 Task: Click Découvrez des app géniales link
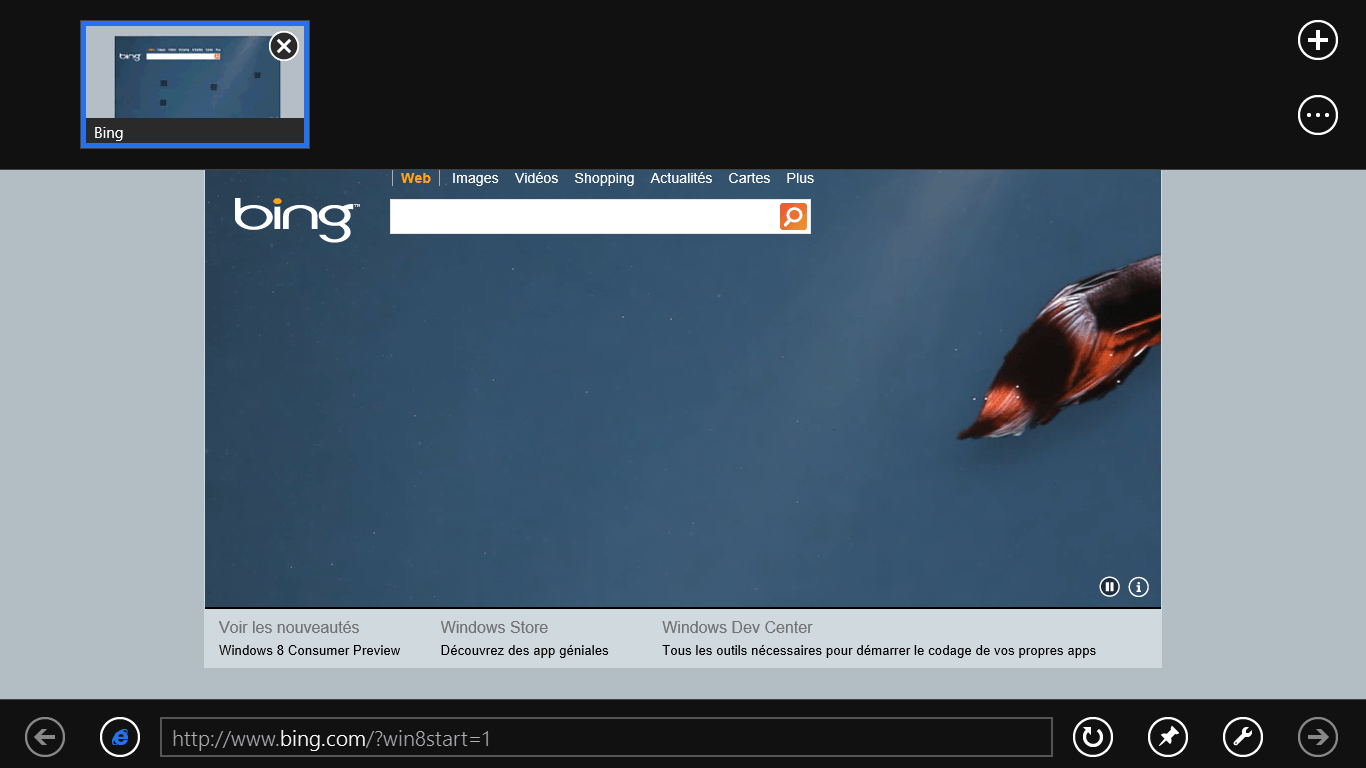tap(524, 650)
